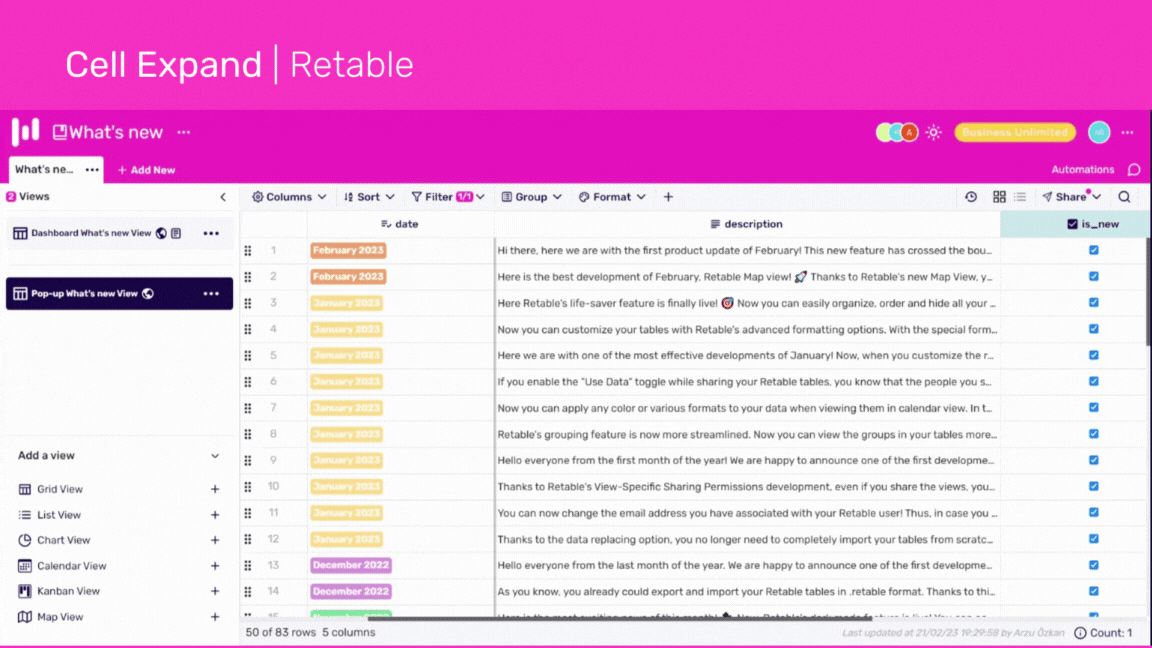Open the Sort dropdown
The image size is (1152, 648).
[369, 197]
